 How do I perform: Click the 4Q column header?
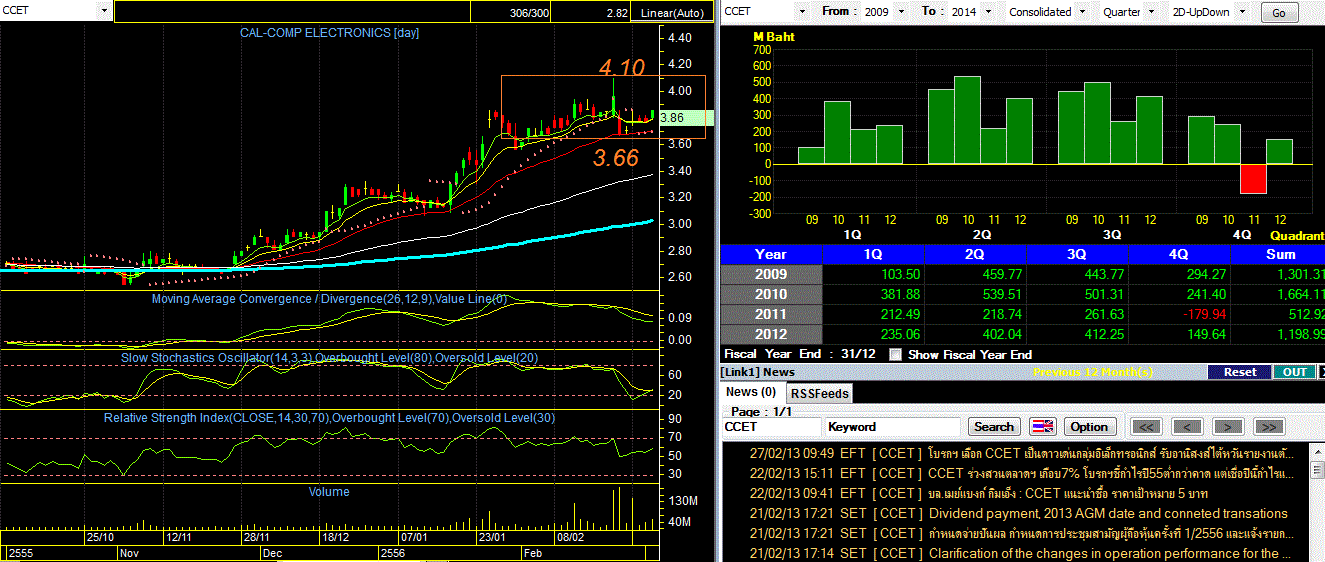point(1179,254)
